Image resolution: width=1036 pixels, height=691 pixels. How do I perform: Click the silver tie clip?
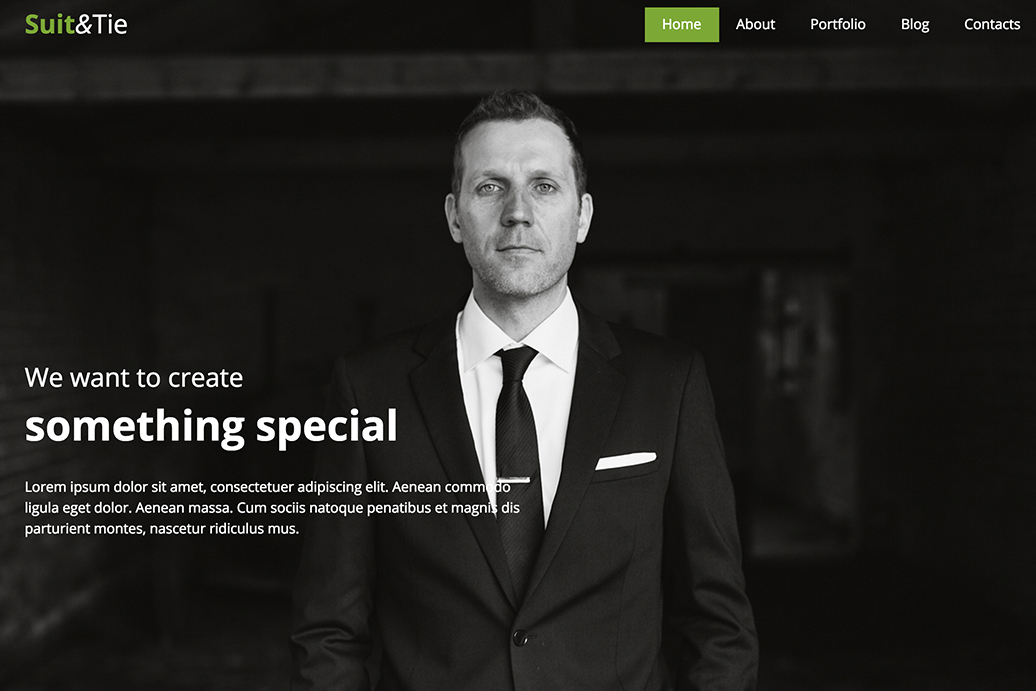[513, 480]
